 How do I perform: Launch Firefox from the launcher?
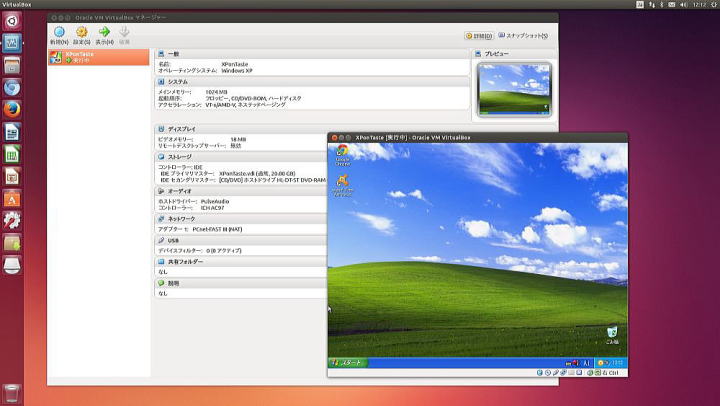tap(12, 109)
